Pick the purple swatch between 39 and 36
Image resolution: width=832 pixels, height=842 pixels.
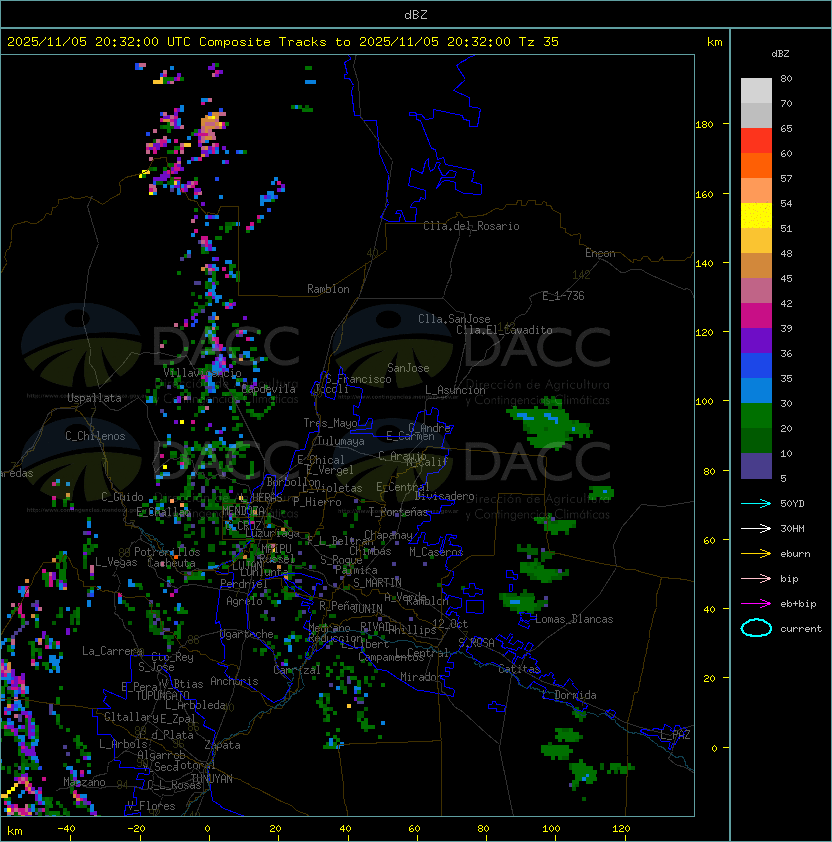click(756, 340)
